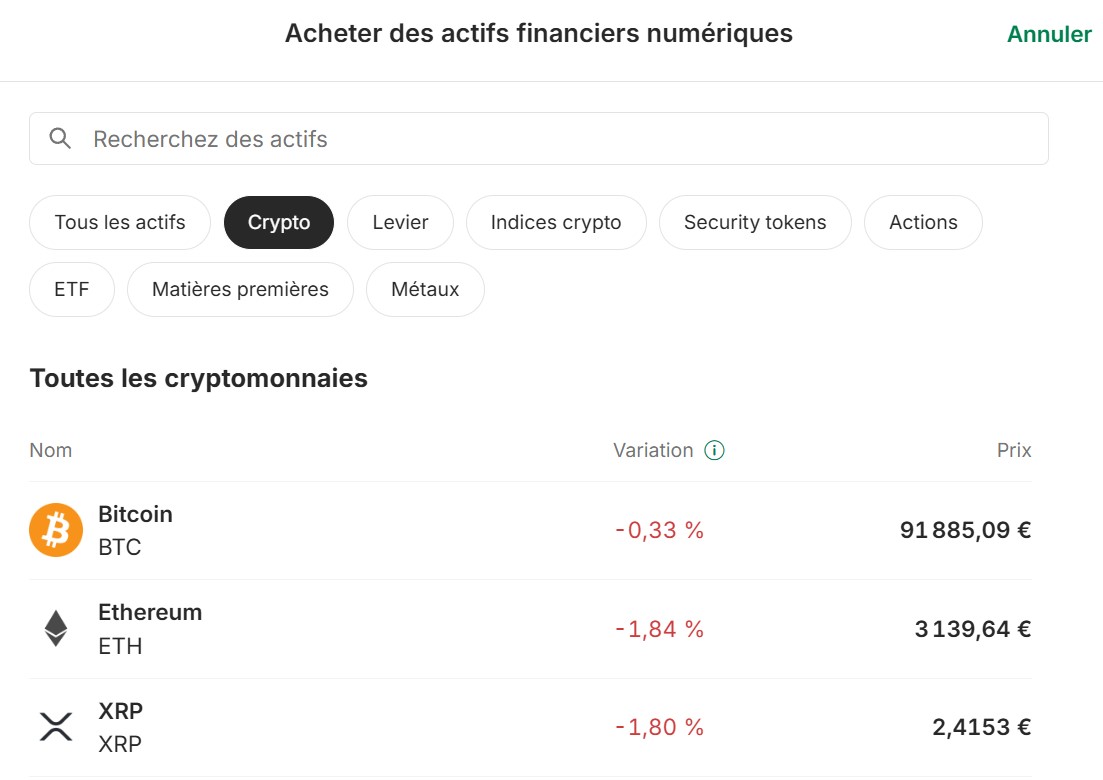
Task: Enable the Levier filter
Action: pyautogui.click(x=400, y=222)
